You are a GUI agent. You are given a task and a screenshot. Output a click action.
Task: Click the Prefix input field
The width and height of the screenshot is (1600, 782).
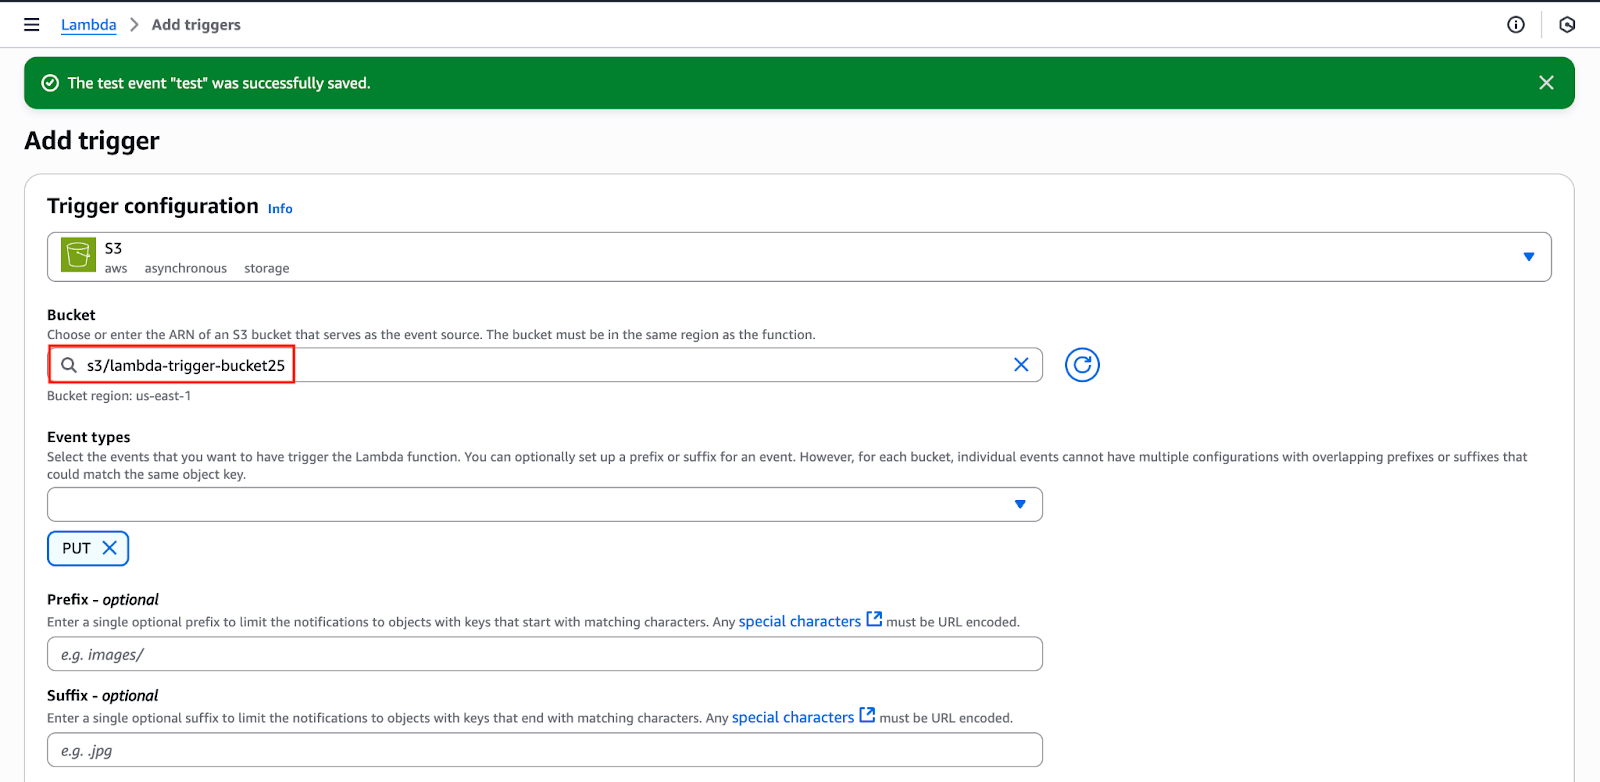(545, 654)
